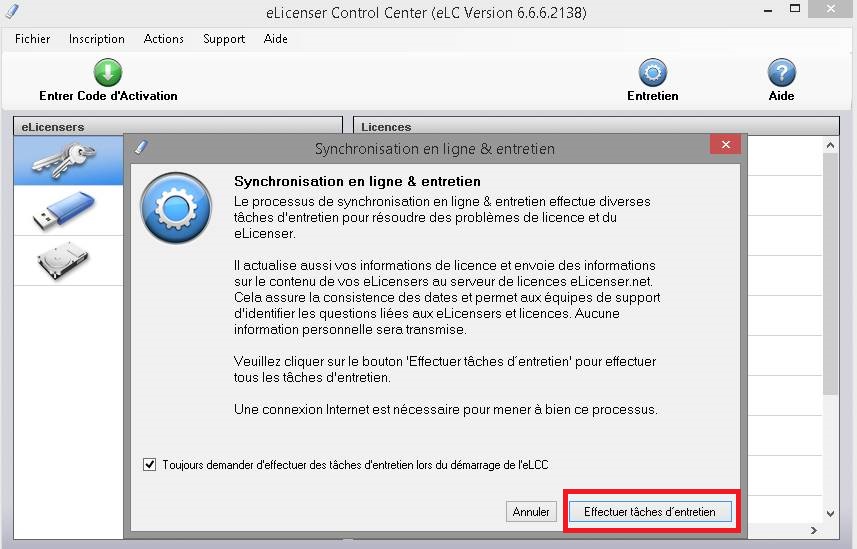Screen dimensions: 857x549
Task: Click the Aide question mark icon
Action: coord(782,72)
